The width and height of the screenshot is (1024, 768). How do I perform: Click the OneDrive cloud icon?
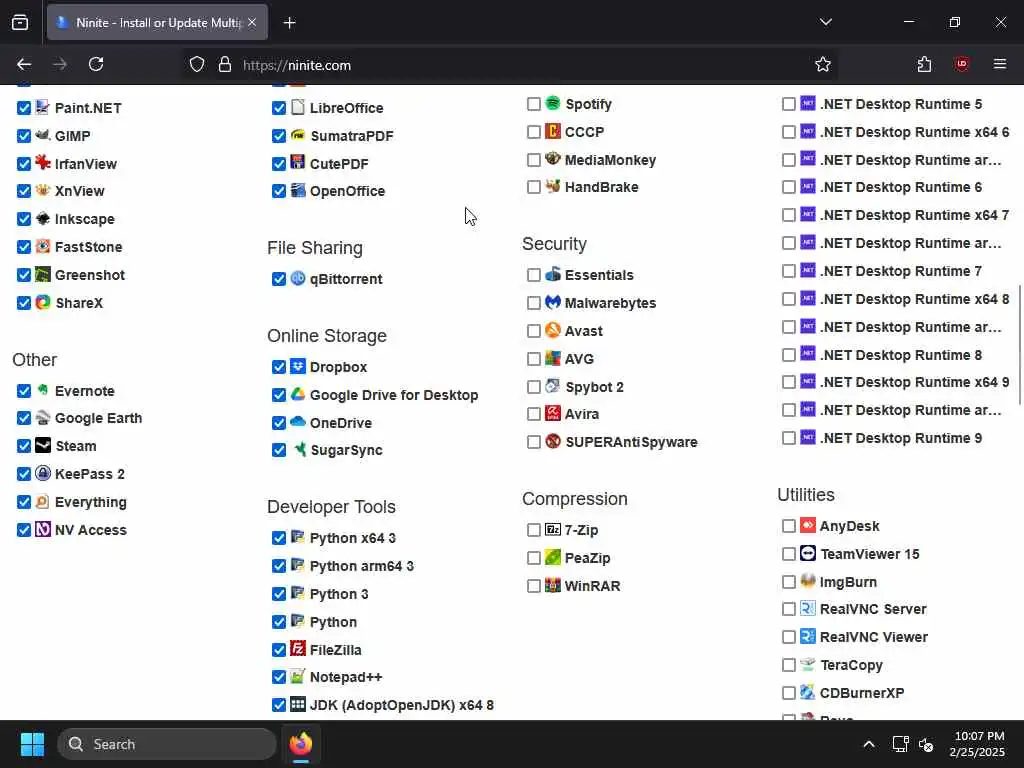(298, 422)
